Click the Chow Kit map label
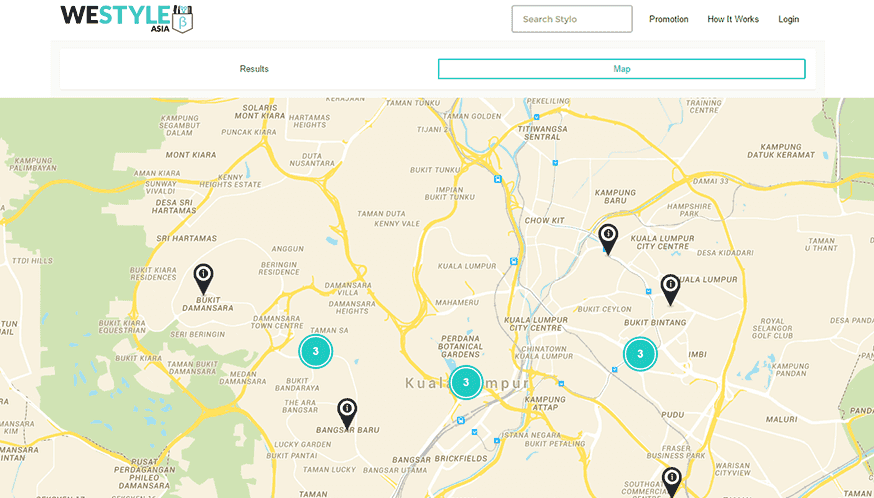 [x=545, y=220]
